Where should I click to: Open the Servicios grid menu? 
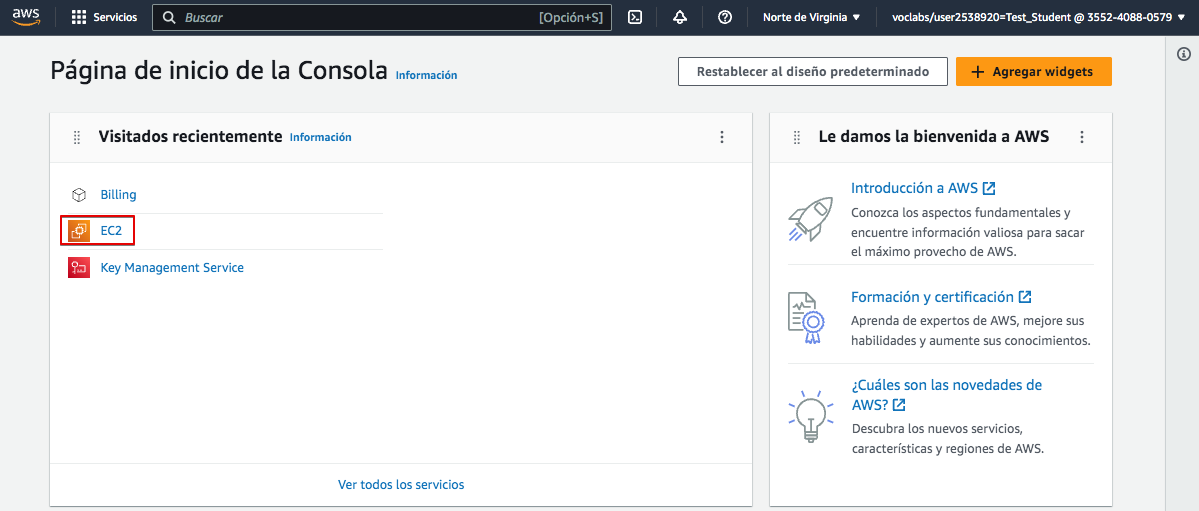click(x=105, y=18)
